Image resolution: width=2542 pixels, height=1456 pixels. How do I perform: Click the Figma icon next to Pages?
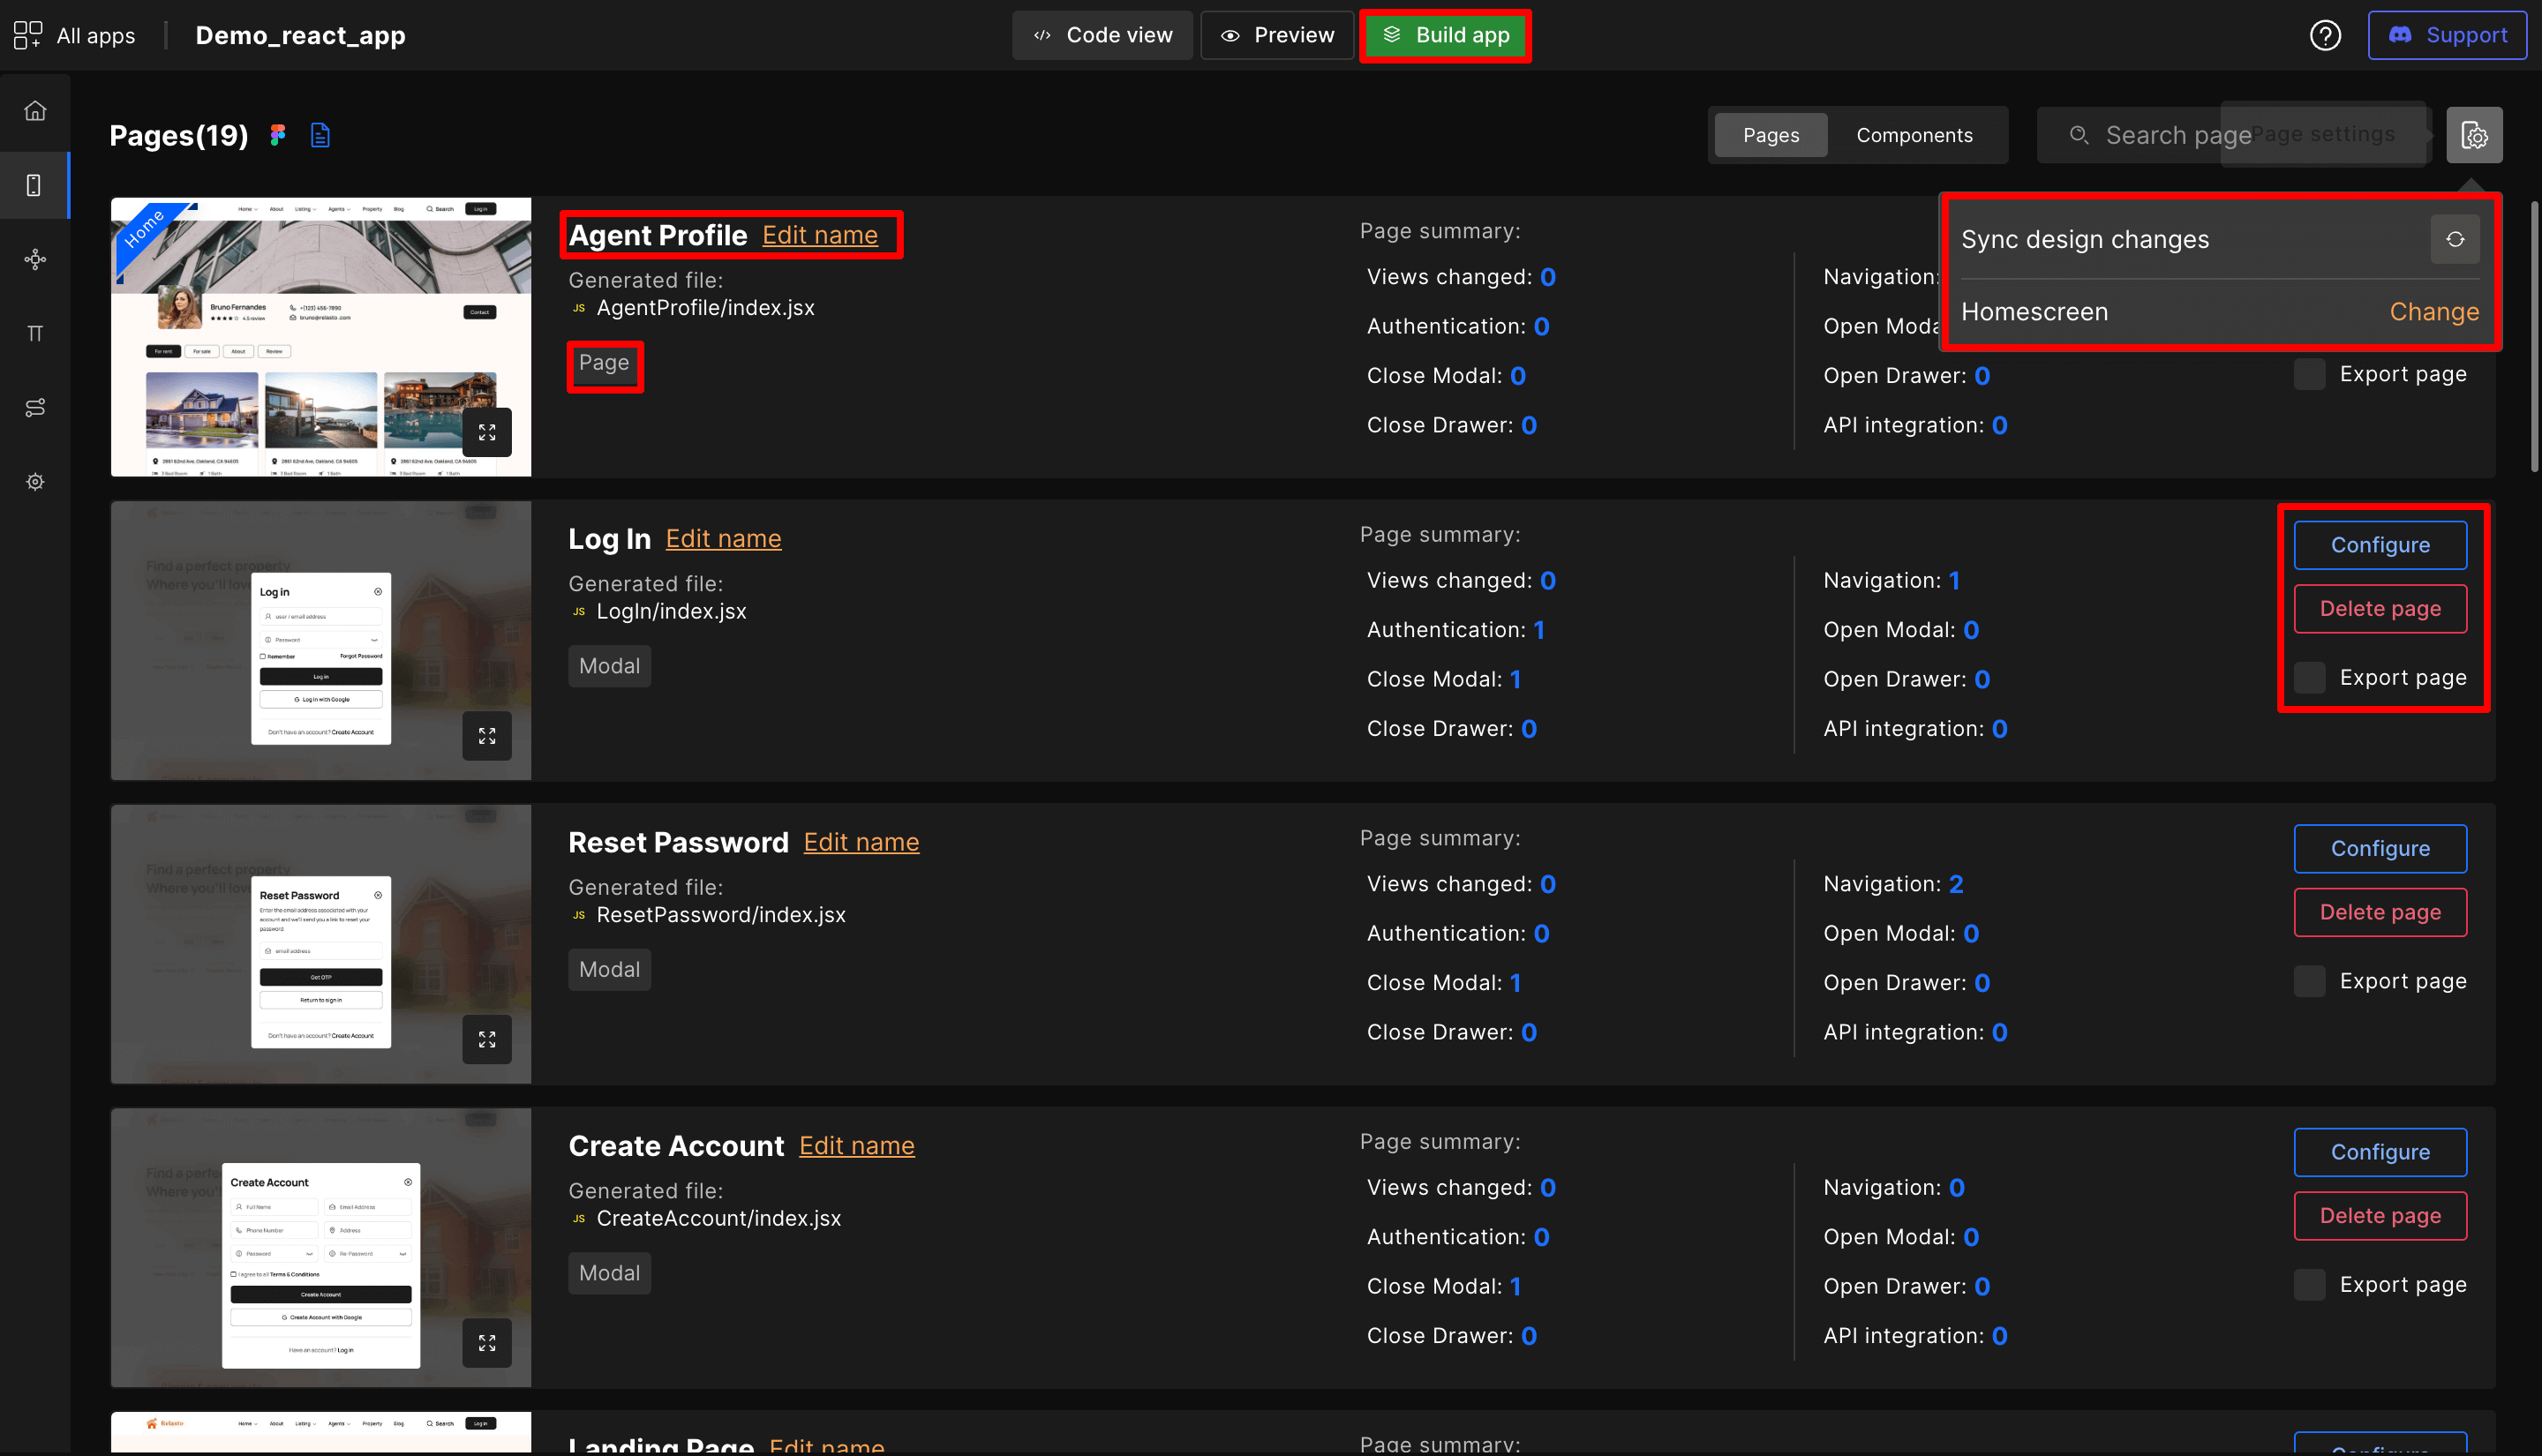(278, 135)
